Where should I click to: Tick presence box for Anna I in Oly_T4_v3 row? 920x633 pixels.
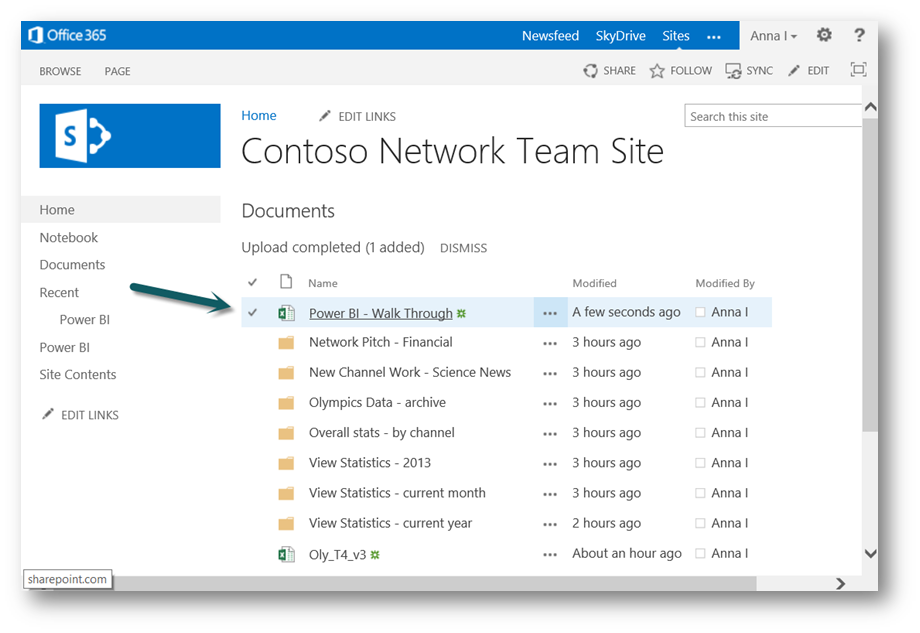click(x=700, y=553)
